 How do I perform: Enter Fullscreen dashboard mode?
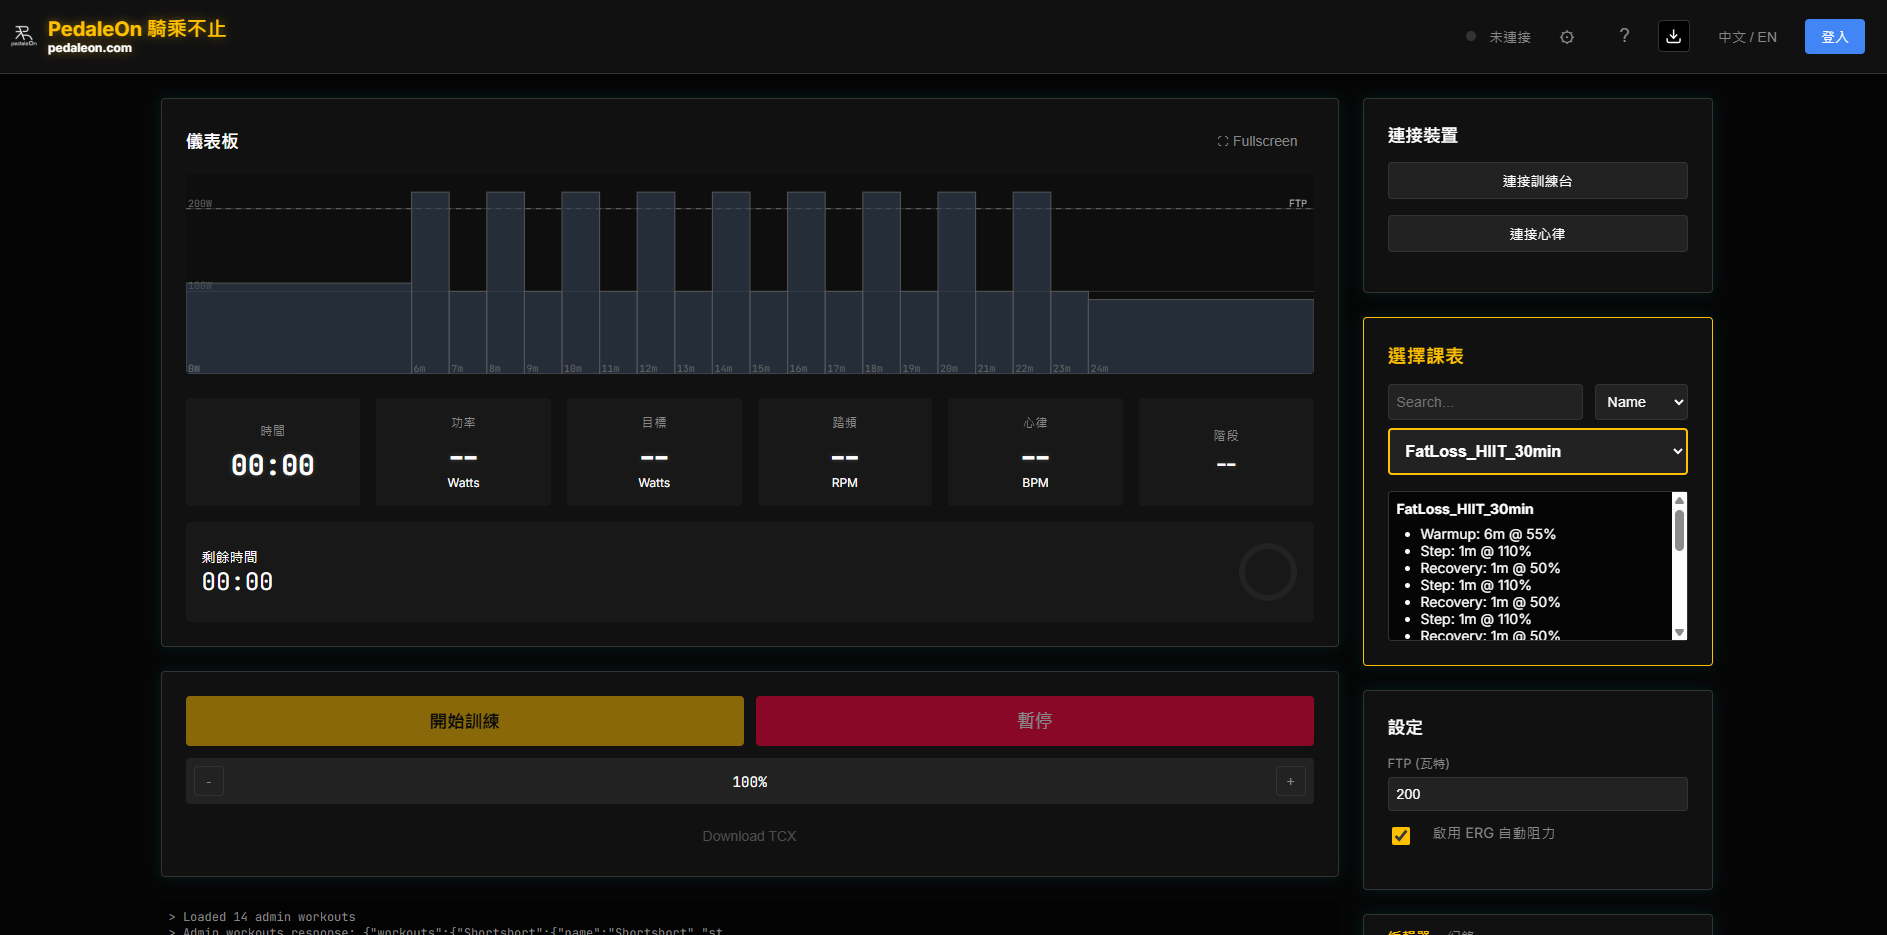pyautogui.click(x=1257, y=141)
